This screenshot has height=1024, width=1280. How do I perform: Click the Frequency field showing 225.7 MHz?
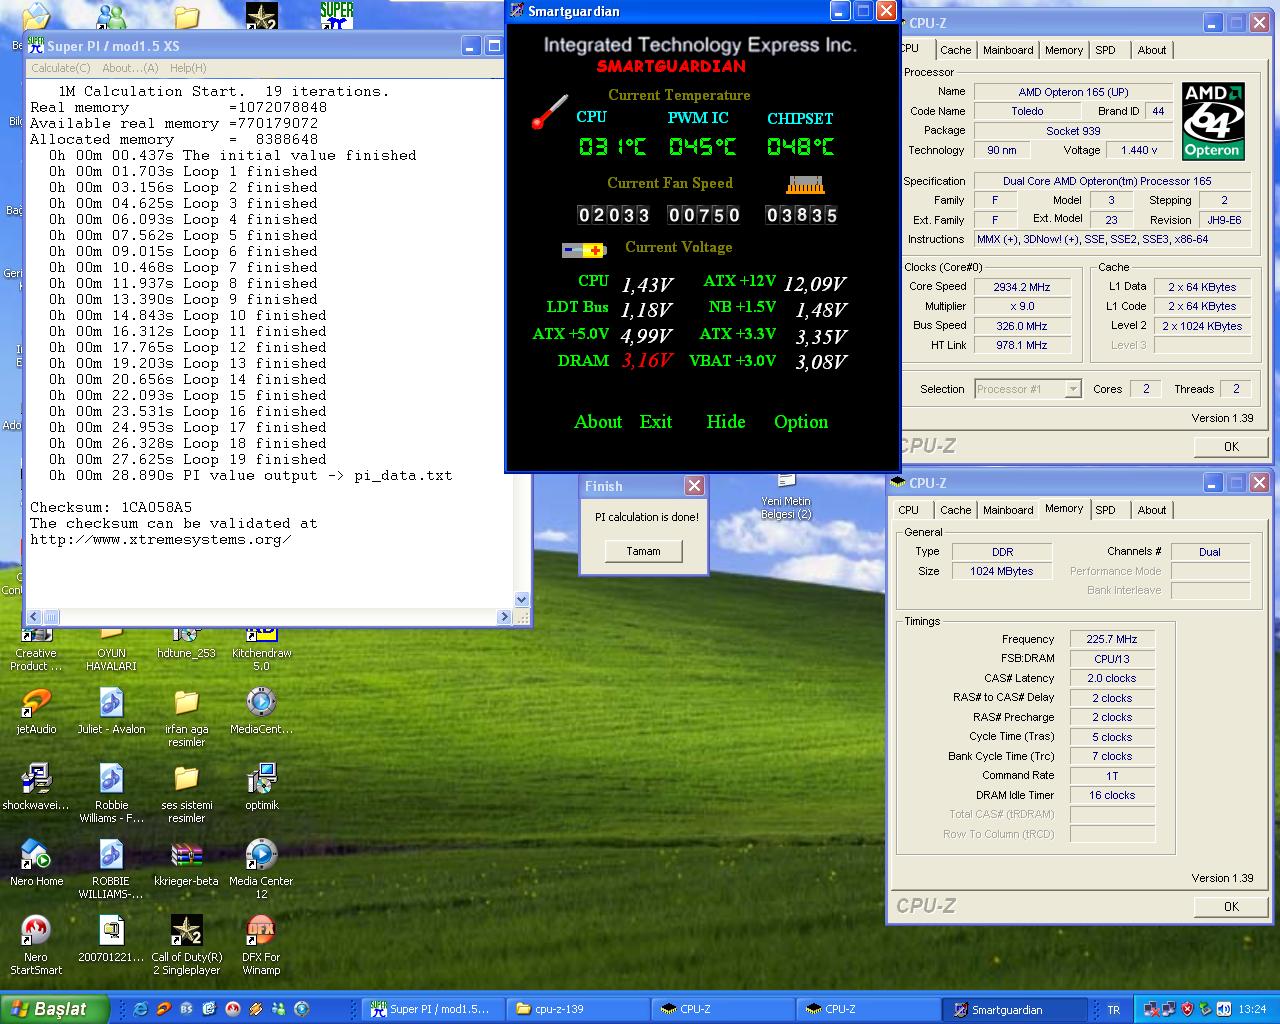click(x=1111, y=639)
